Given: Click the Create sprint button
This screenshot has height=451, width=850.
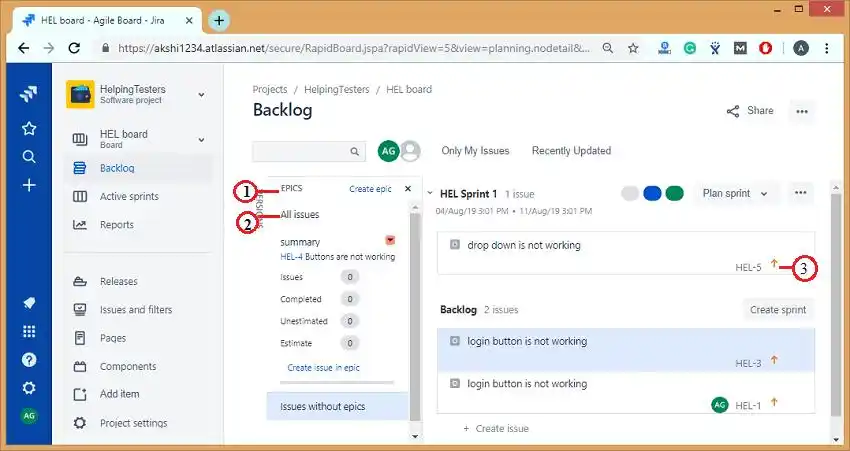Looking at the screenshot, I should coord(778,310).
